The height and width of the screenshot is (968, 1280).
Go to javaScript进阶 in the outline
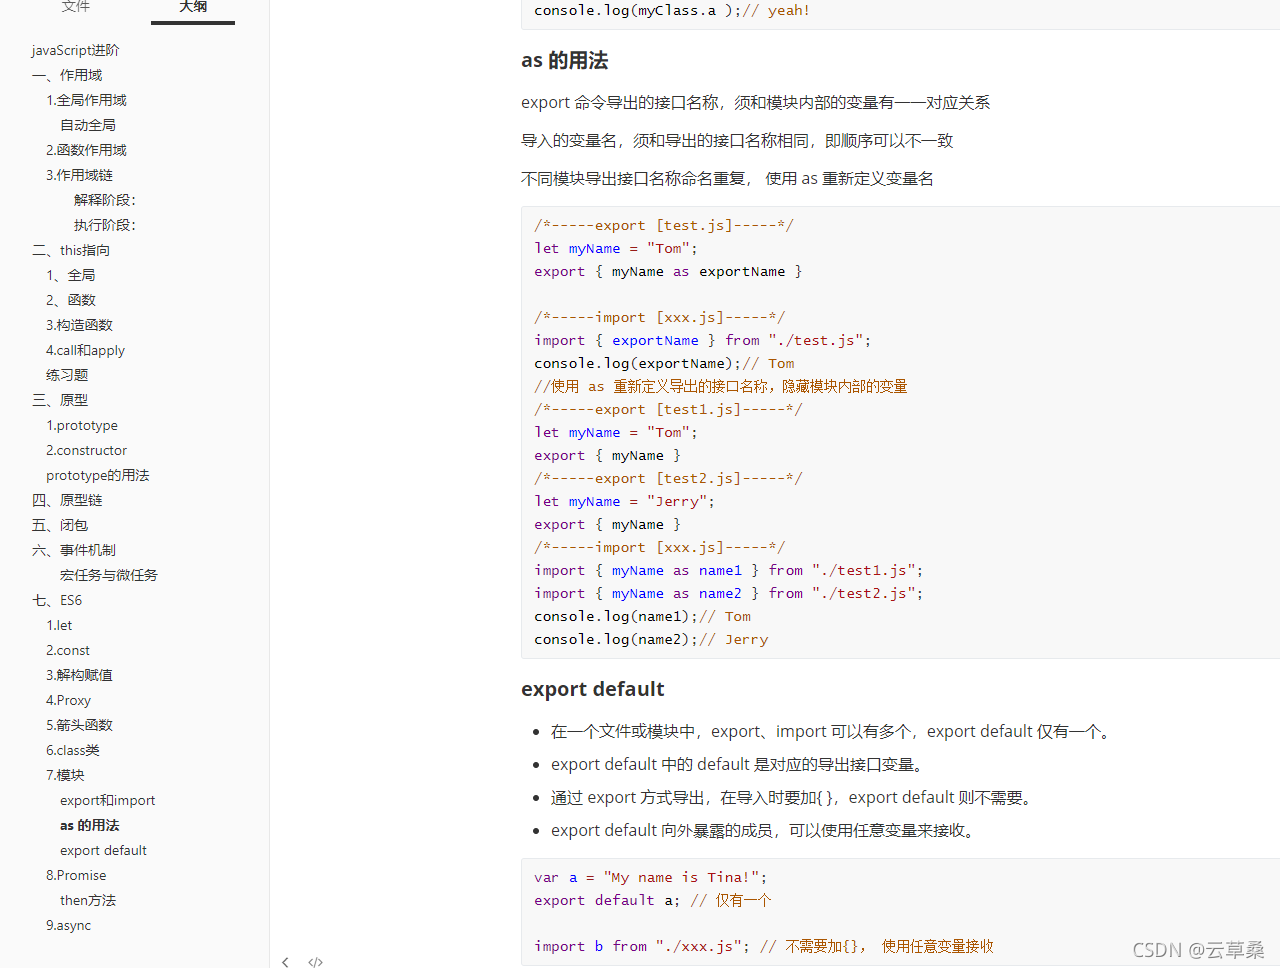[x=75, y=50]
